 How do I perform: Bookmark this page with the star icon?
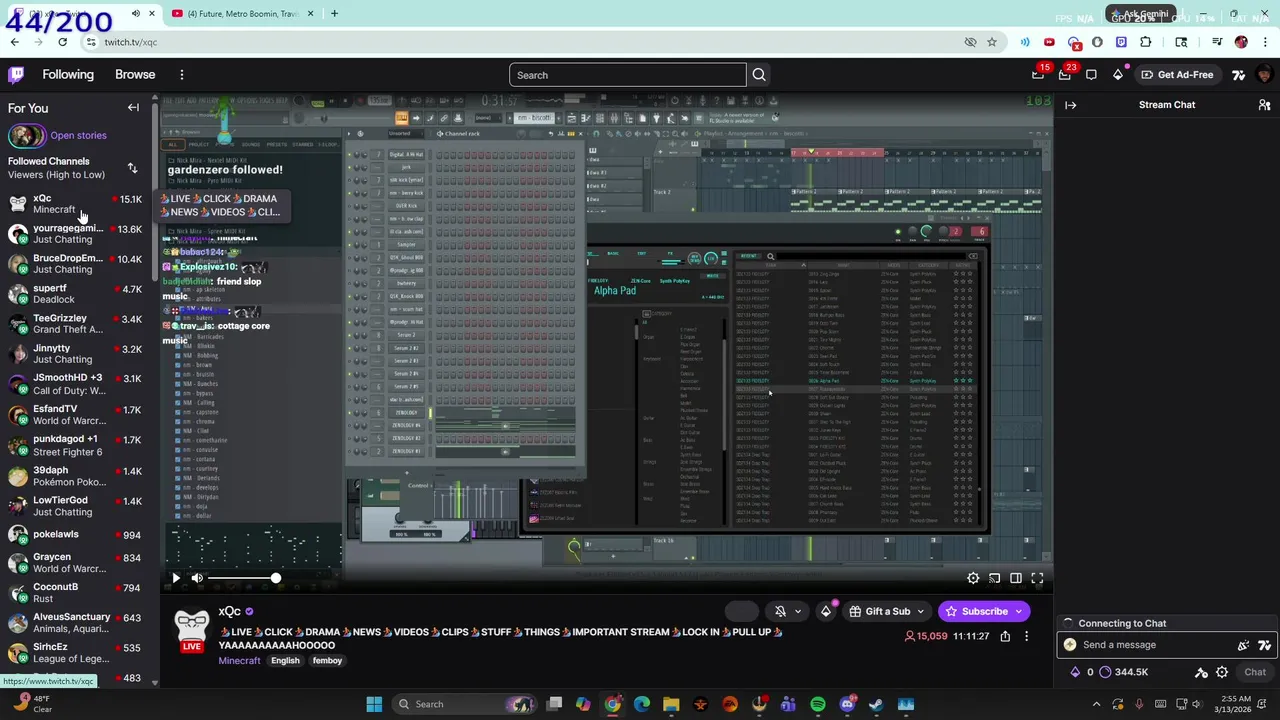click(x=991, y=42)
